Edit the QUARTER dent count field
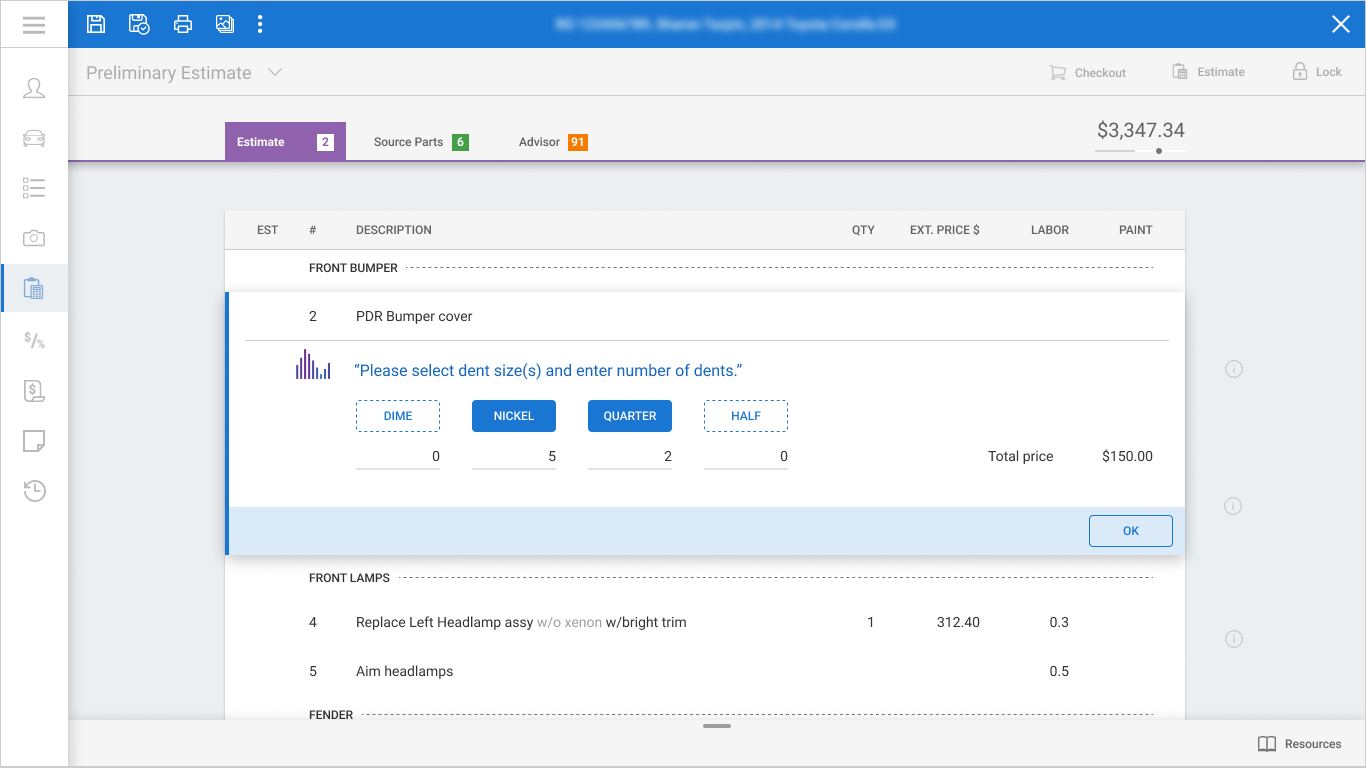This screenshot has height=768, width=1366. (630, 457)
